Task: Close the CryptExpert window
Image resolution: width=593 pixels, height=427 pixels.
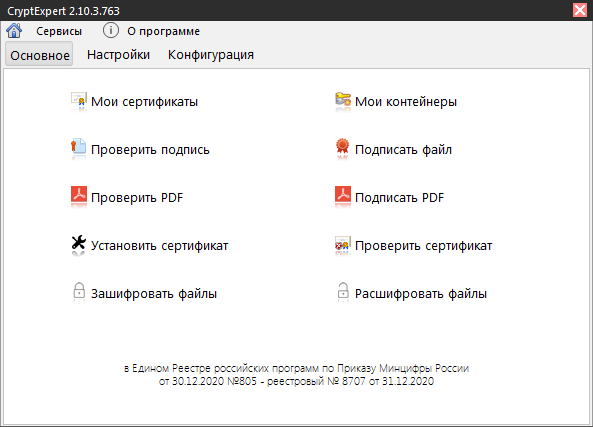Action: (580, 10)
